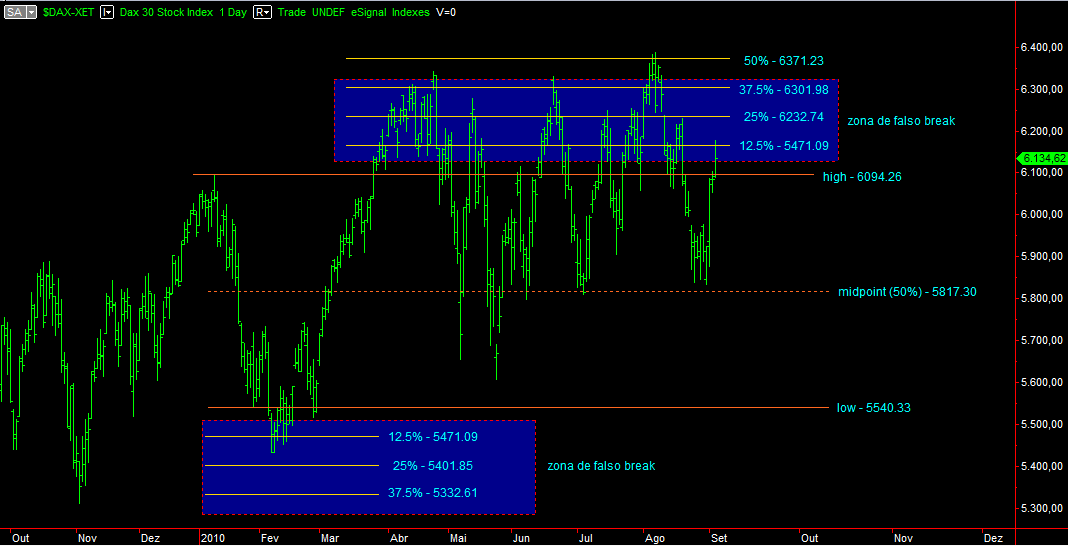Click the Dax 30 Stock Index title
1068x546 pixels.
[x=166, y=12]
